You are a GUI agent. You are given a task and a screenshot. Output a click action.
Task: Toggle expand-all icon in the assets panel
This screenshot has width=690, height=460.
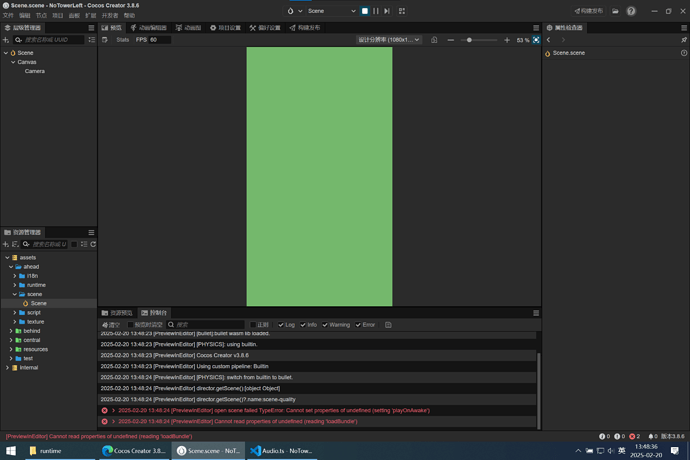point(84,244)
